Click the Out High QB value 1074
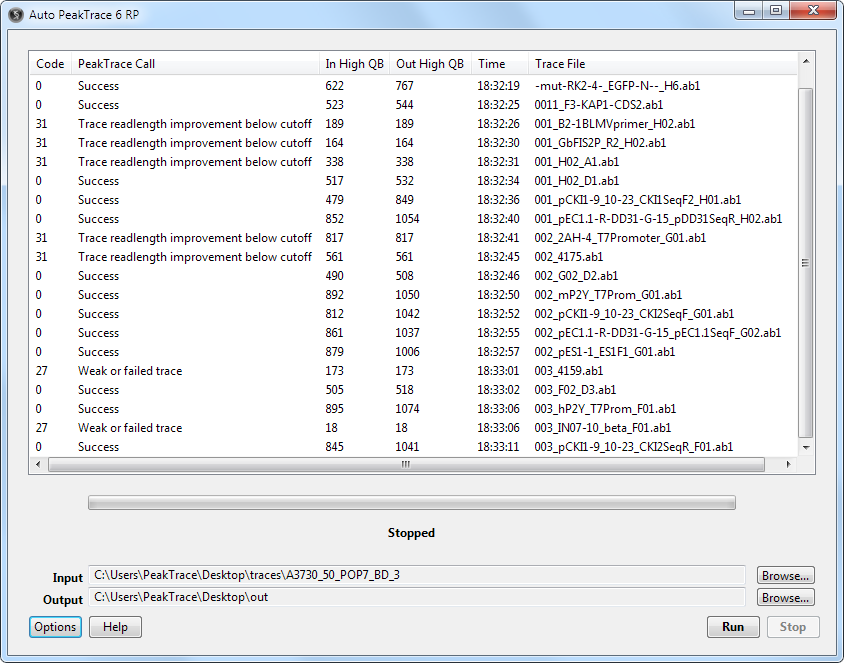Viewport: 844px width, 663px height. click(407, 409)
